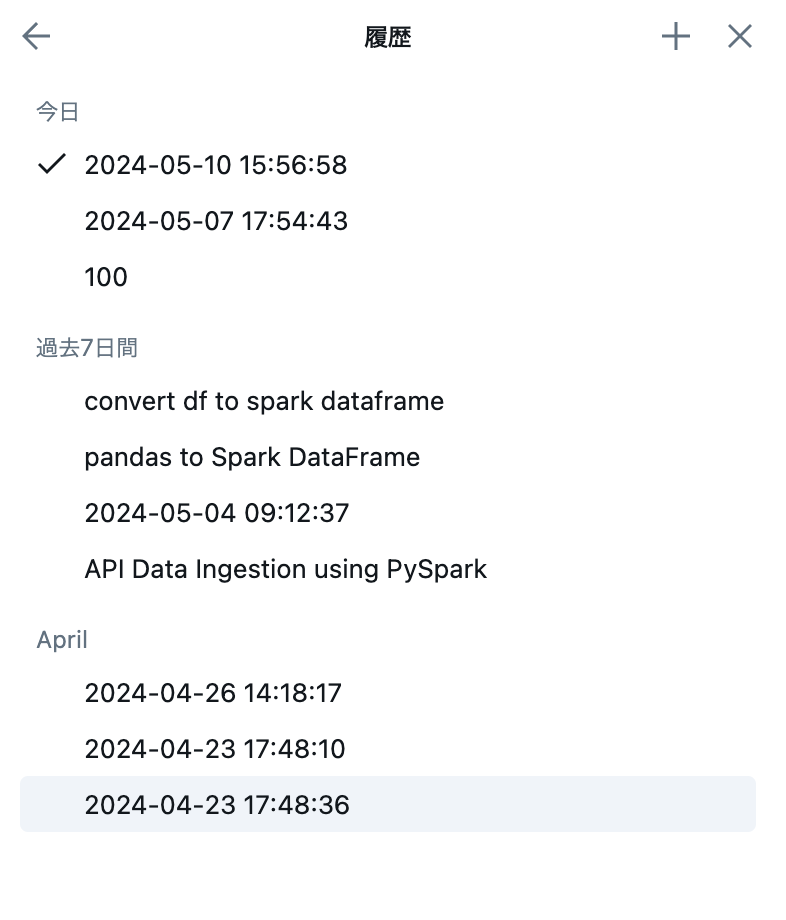Image resolution: width=786 pixels, height=920 pixels.
Task: Select the 2024-04-26 14:18:17 history entry
Action: (213, 693)
